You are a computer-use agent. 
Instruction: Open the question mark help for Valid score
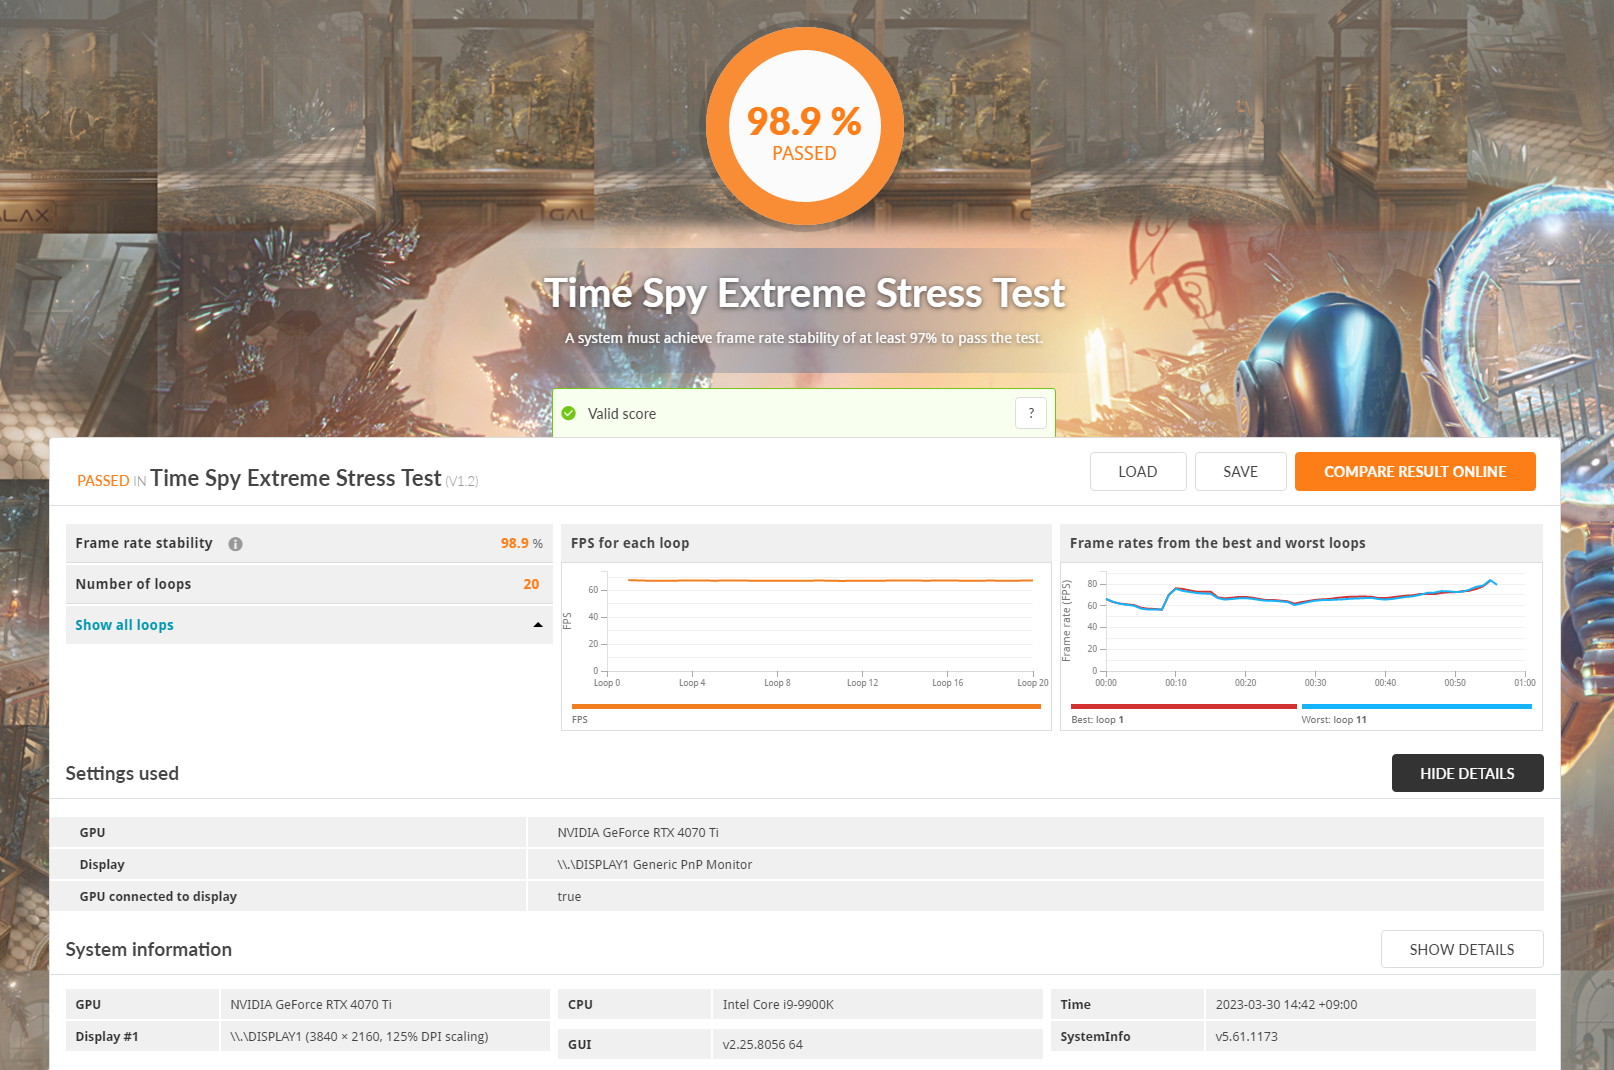(1030, 413)
